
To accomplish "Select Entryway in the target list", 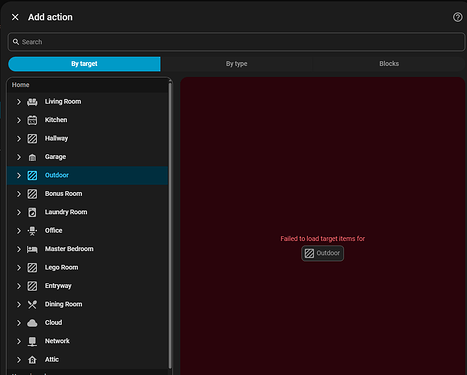I will 58,286.
